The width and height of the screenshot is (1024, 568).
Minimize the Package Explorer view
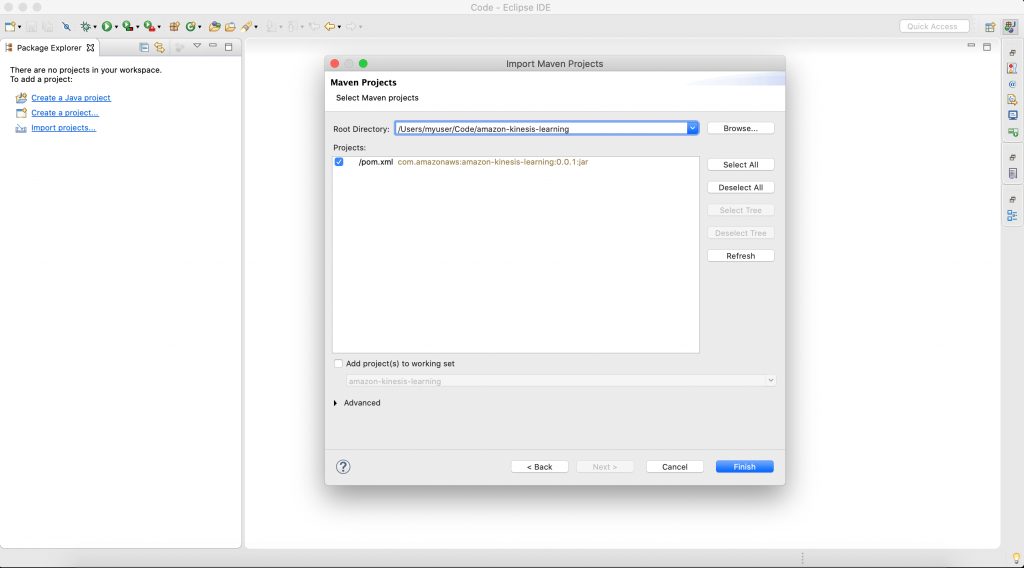tap(213, 46)
